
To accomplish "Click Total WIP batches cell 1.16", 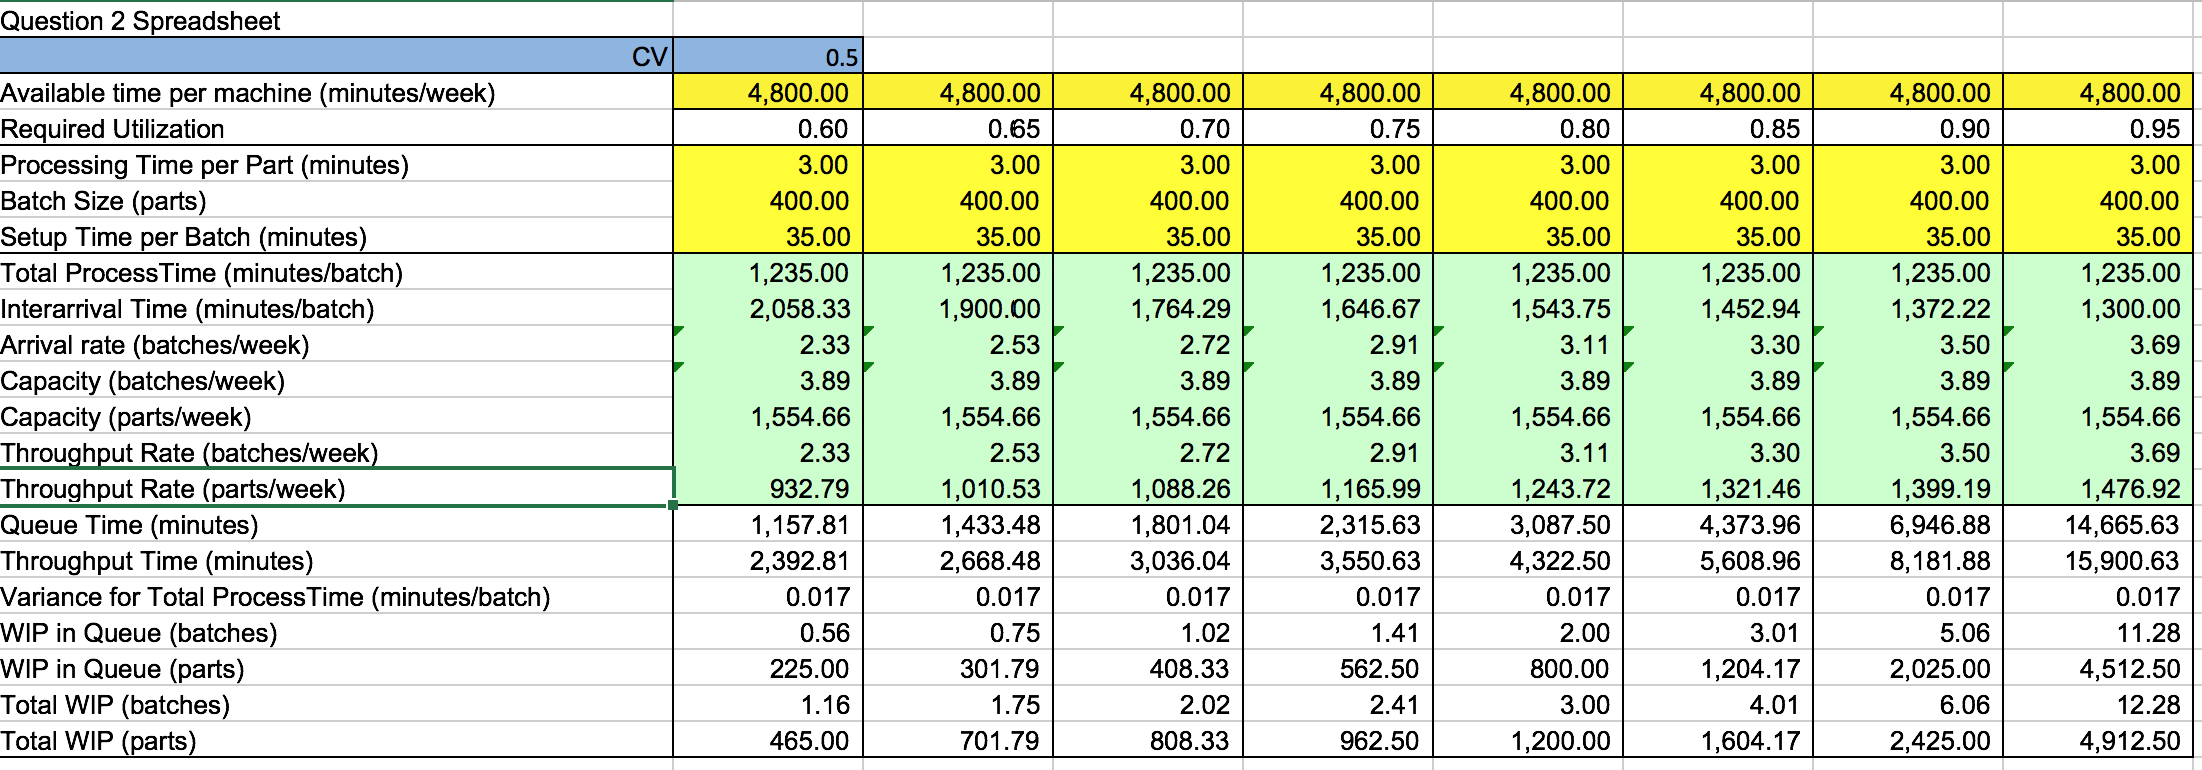I will 768,704.
